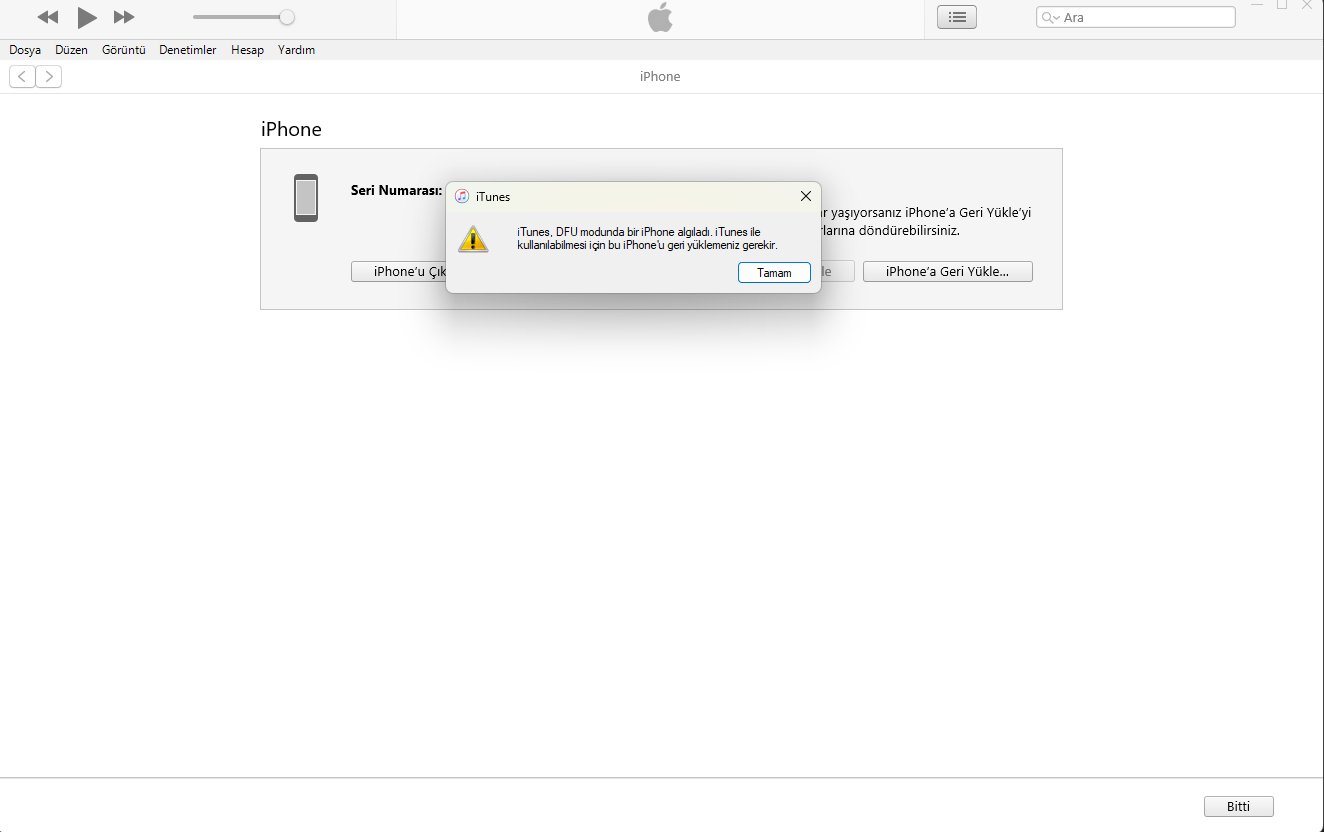Click the fast-forward (next track) button
This screenshot has height=832, width=1324.
124,17
